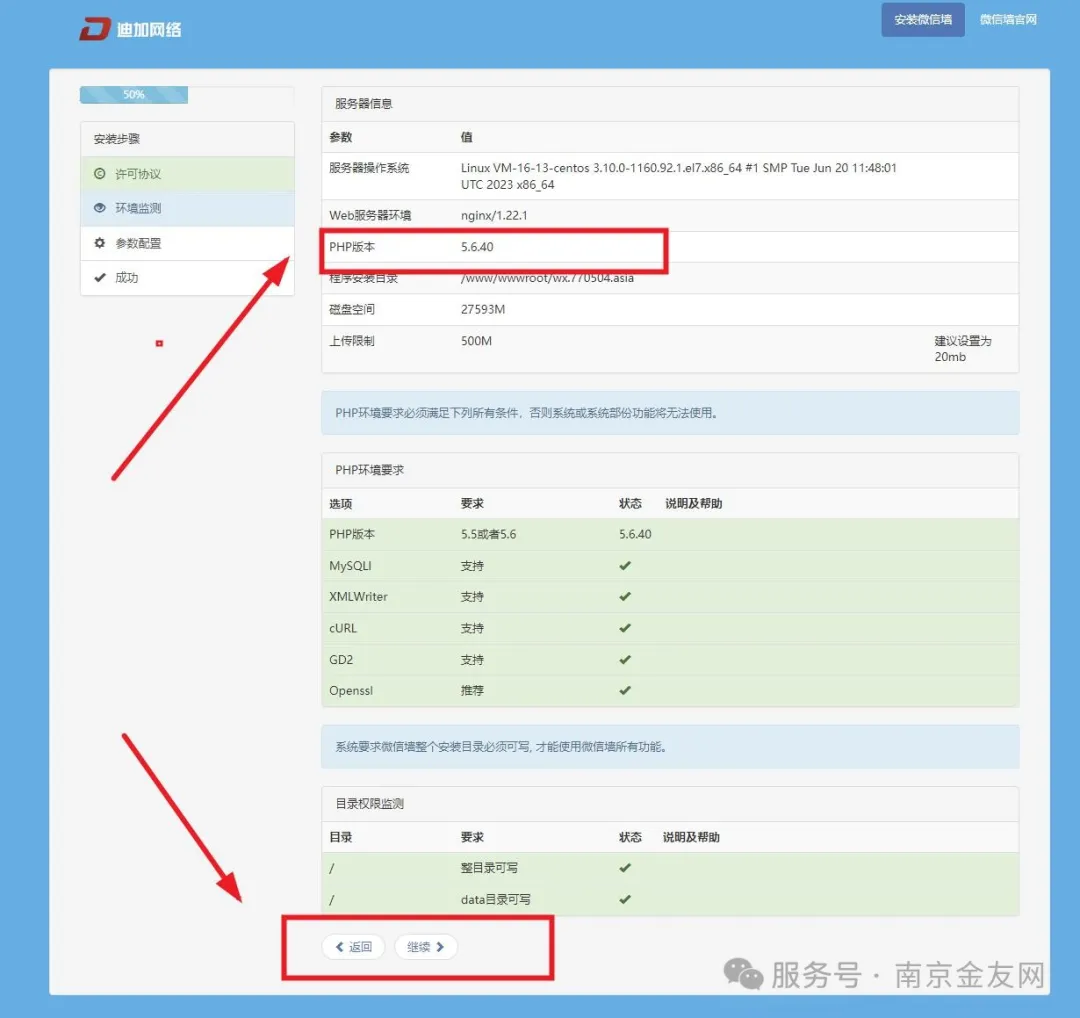Image resolution: width=1080 pixels, height=1018 pixels.
Task: Select the 成功 step
Action: pos(127,278)
